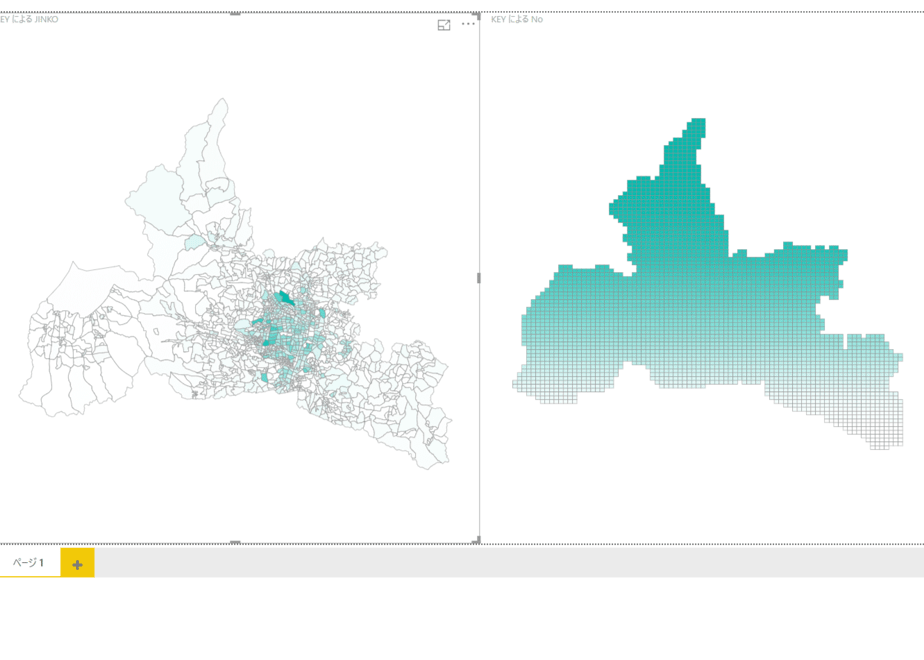Grab the right-edge handle of JINKO visual

pos(478,278)
